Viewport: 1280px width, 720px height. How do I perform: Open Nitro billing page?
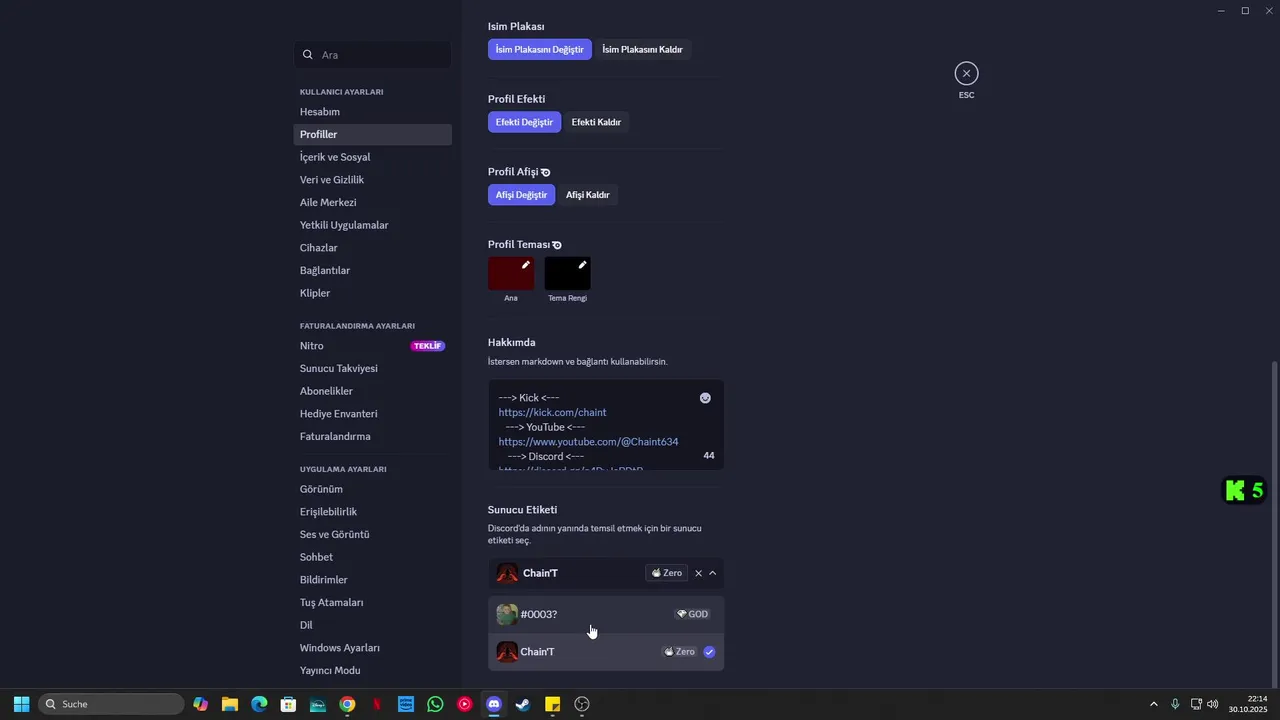[373, 346]
